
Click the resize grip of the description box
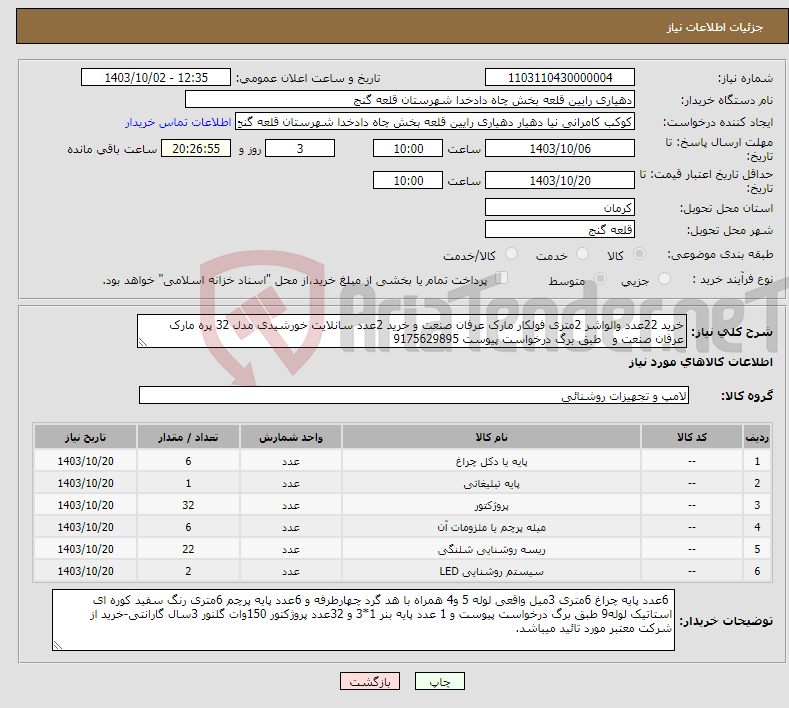143,343
